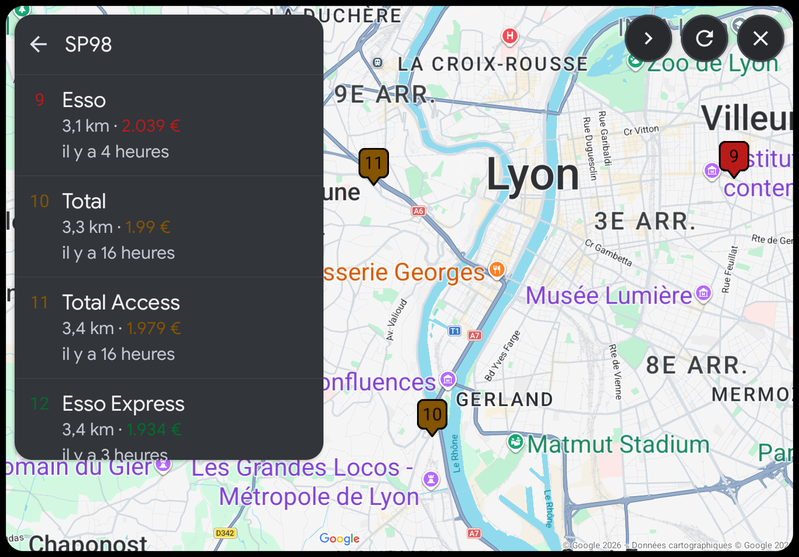The height and width of the screenshot is (557, 799).
Task: Click the Lyon city label
Action: pyautogui.click(x=532, y=175)
